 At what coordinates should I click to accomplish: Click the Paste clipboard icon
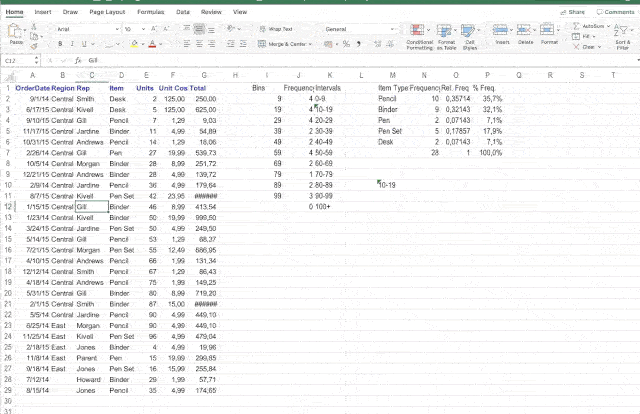point(14,31)
